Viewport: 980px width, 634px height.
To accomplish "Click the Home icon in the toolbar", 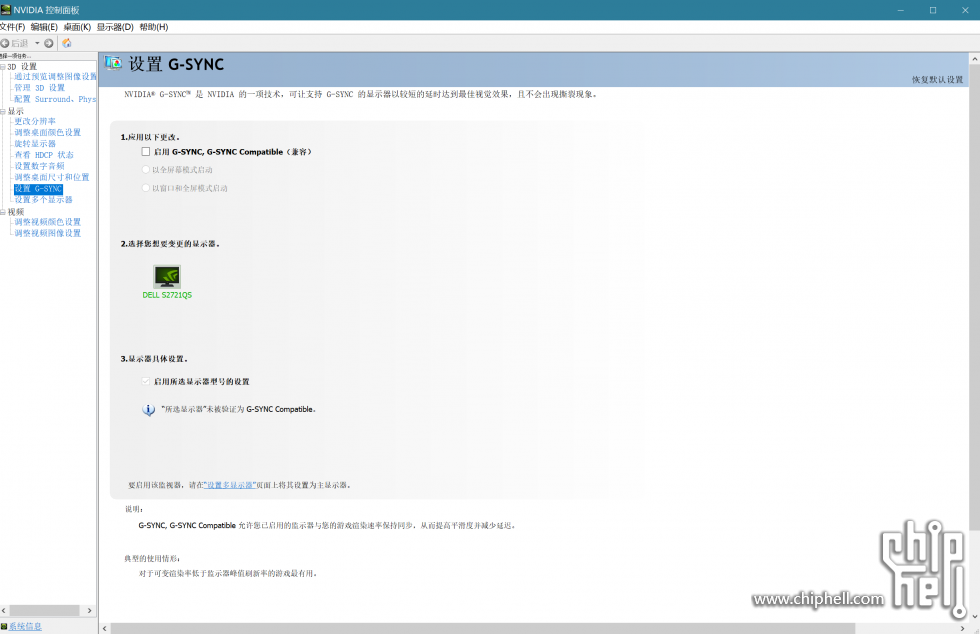I will pyautogui.click(x=67, y=43).
